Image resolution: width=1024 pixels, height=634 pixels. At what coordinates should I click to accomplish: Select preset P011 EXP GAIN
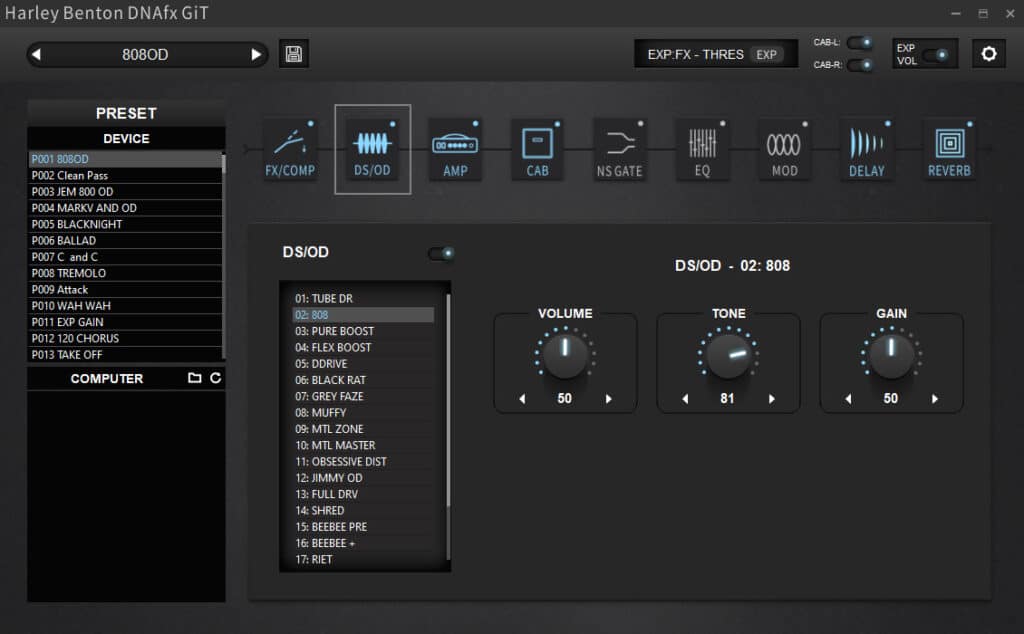pyautogui.click(x=125, y=323)
